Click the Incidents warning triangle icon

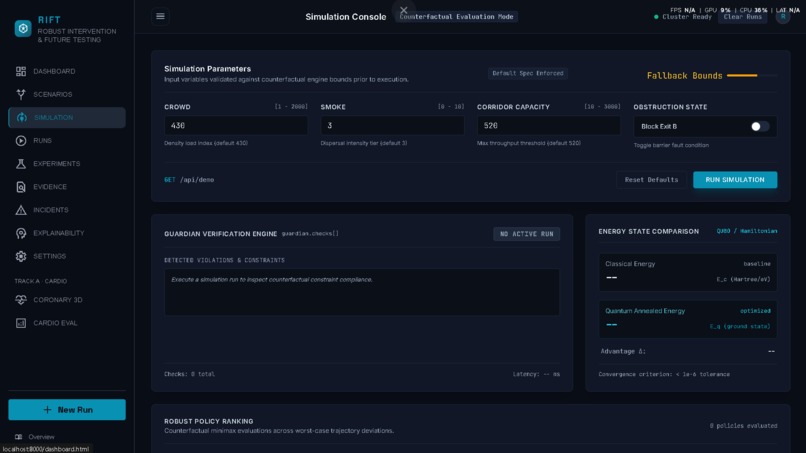pyautogui.click(x=21, y=210)
